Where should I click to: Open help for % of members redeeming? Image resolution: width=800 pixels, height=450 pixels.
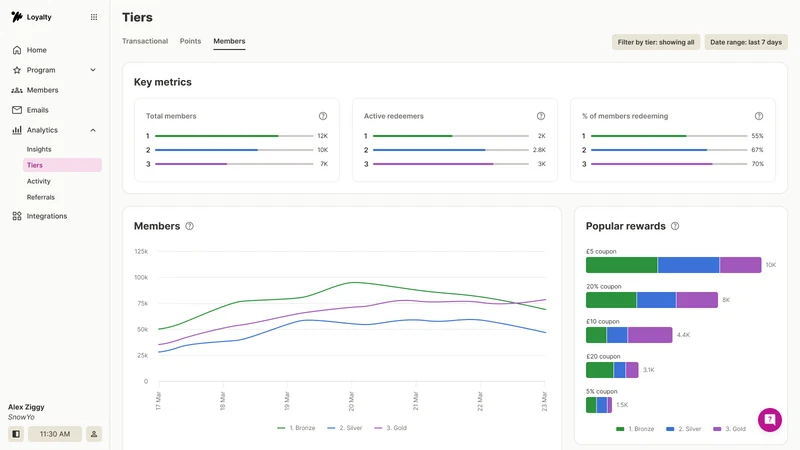point(759,116)
